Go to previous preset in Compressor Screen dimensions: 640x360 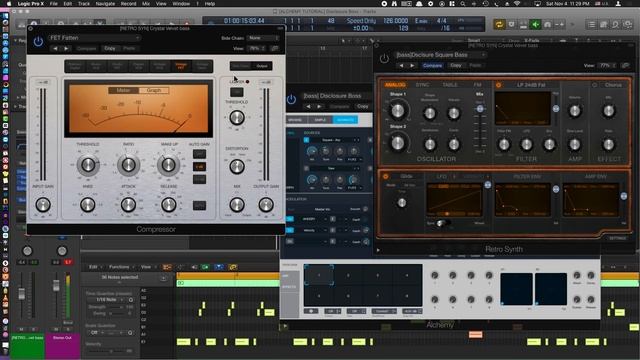pos(56,48)
